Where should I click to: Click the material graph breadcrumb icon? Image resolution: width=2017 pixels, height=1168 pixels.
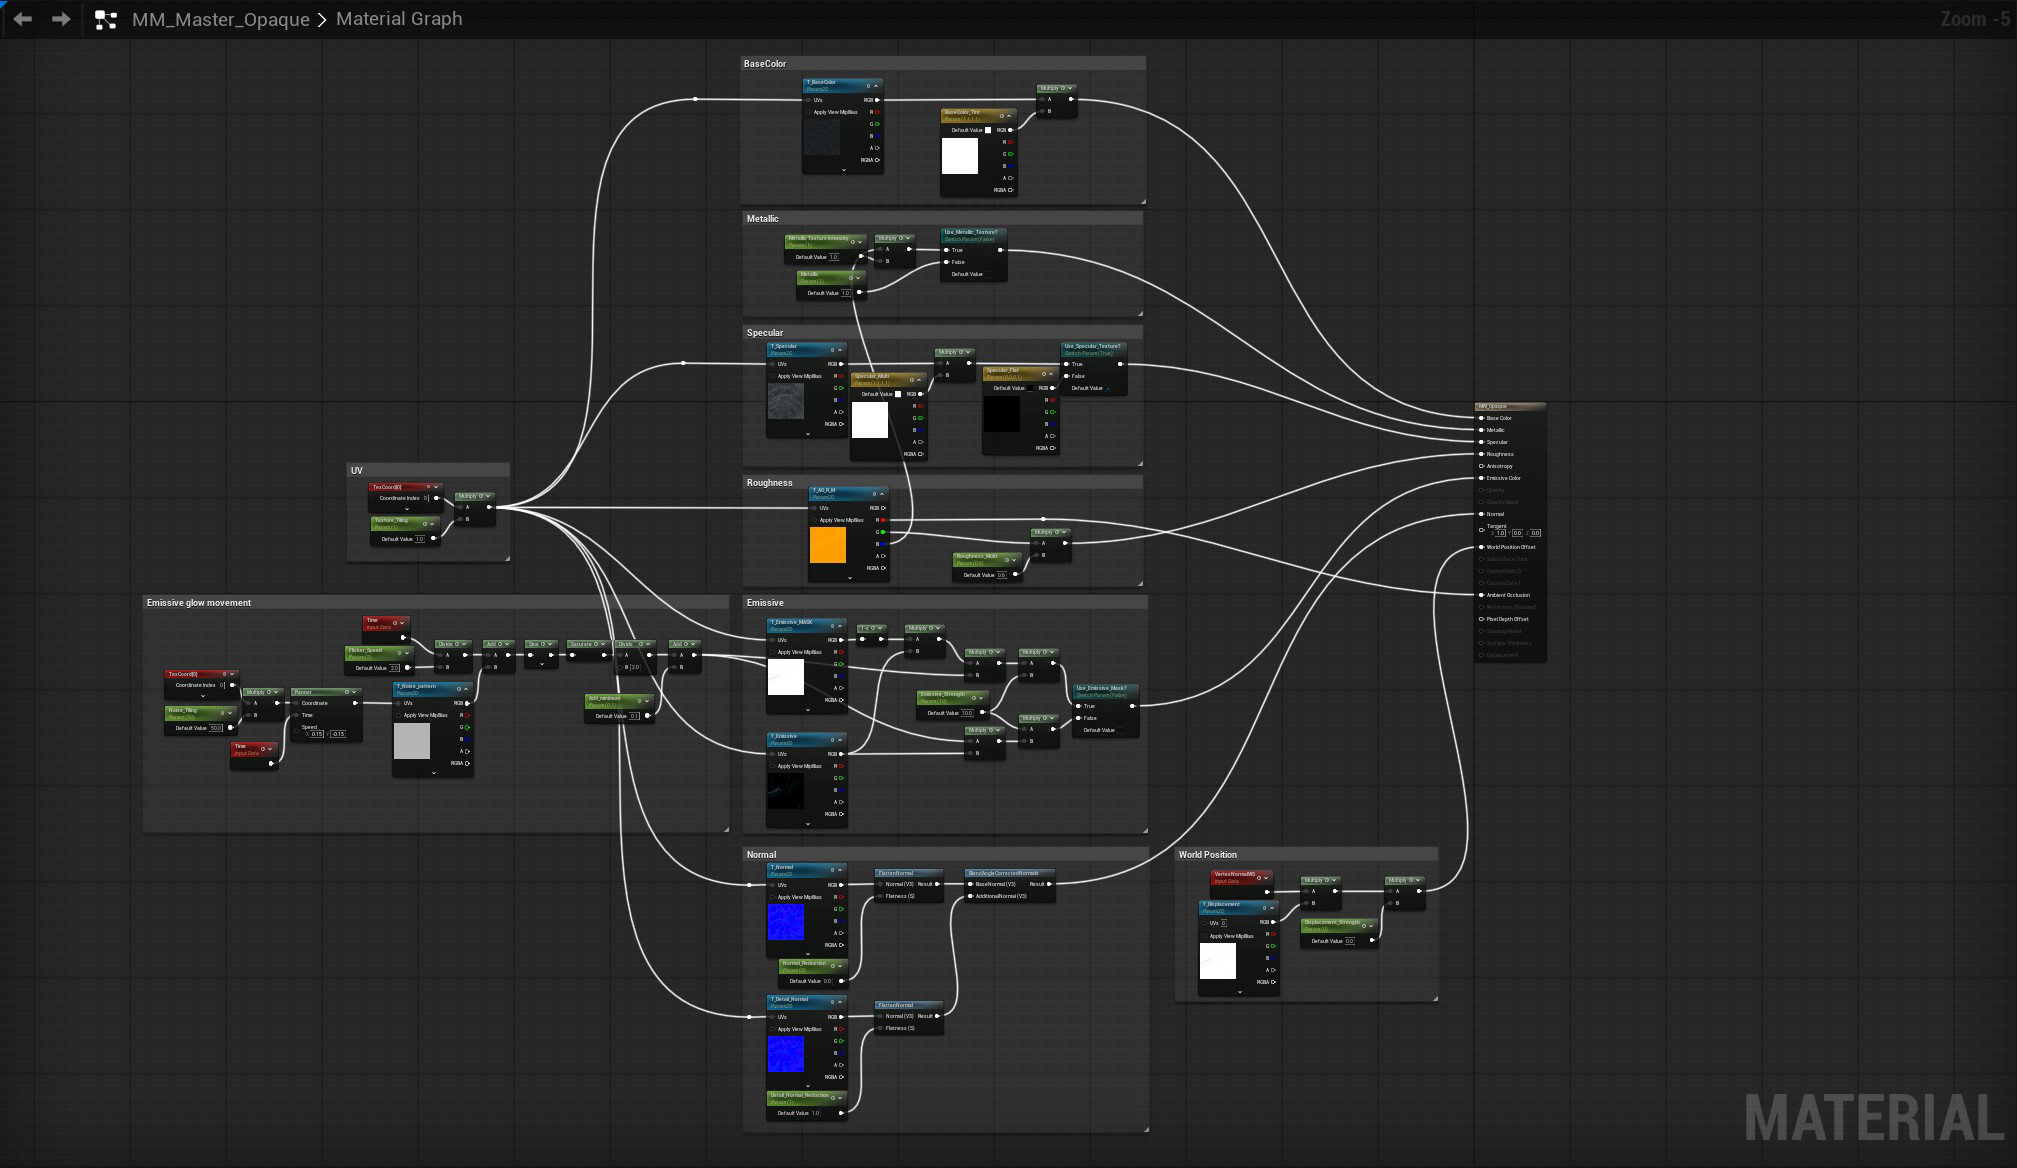(106, 19)
